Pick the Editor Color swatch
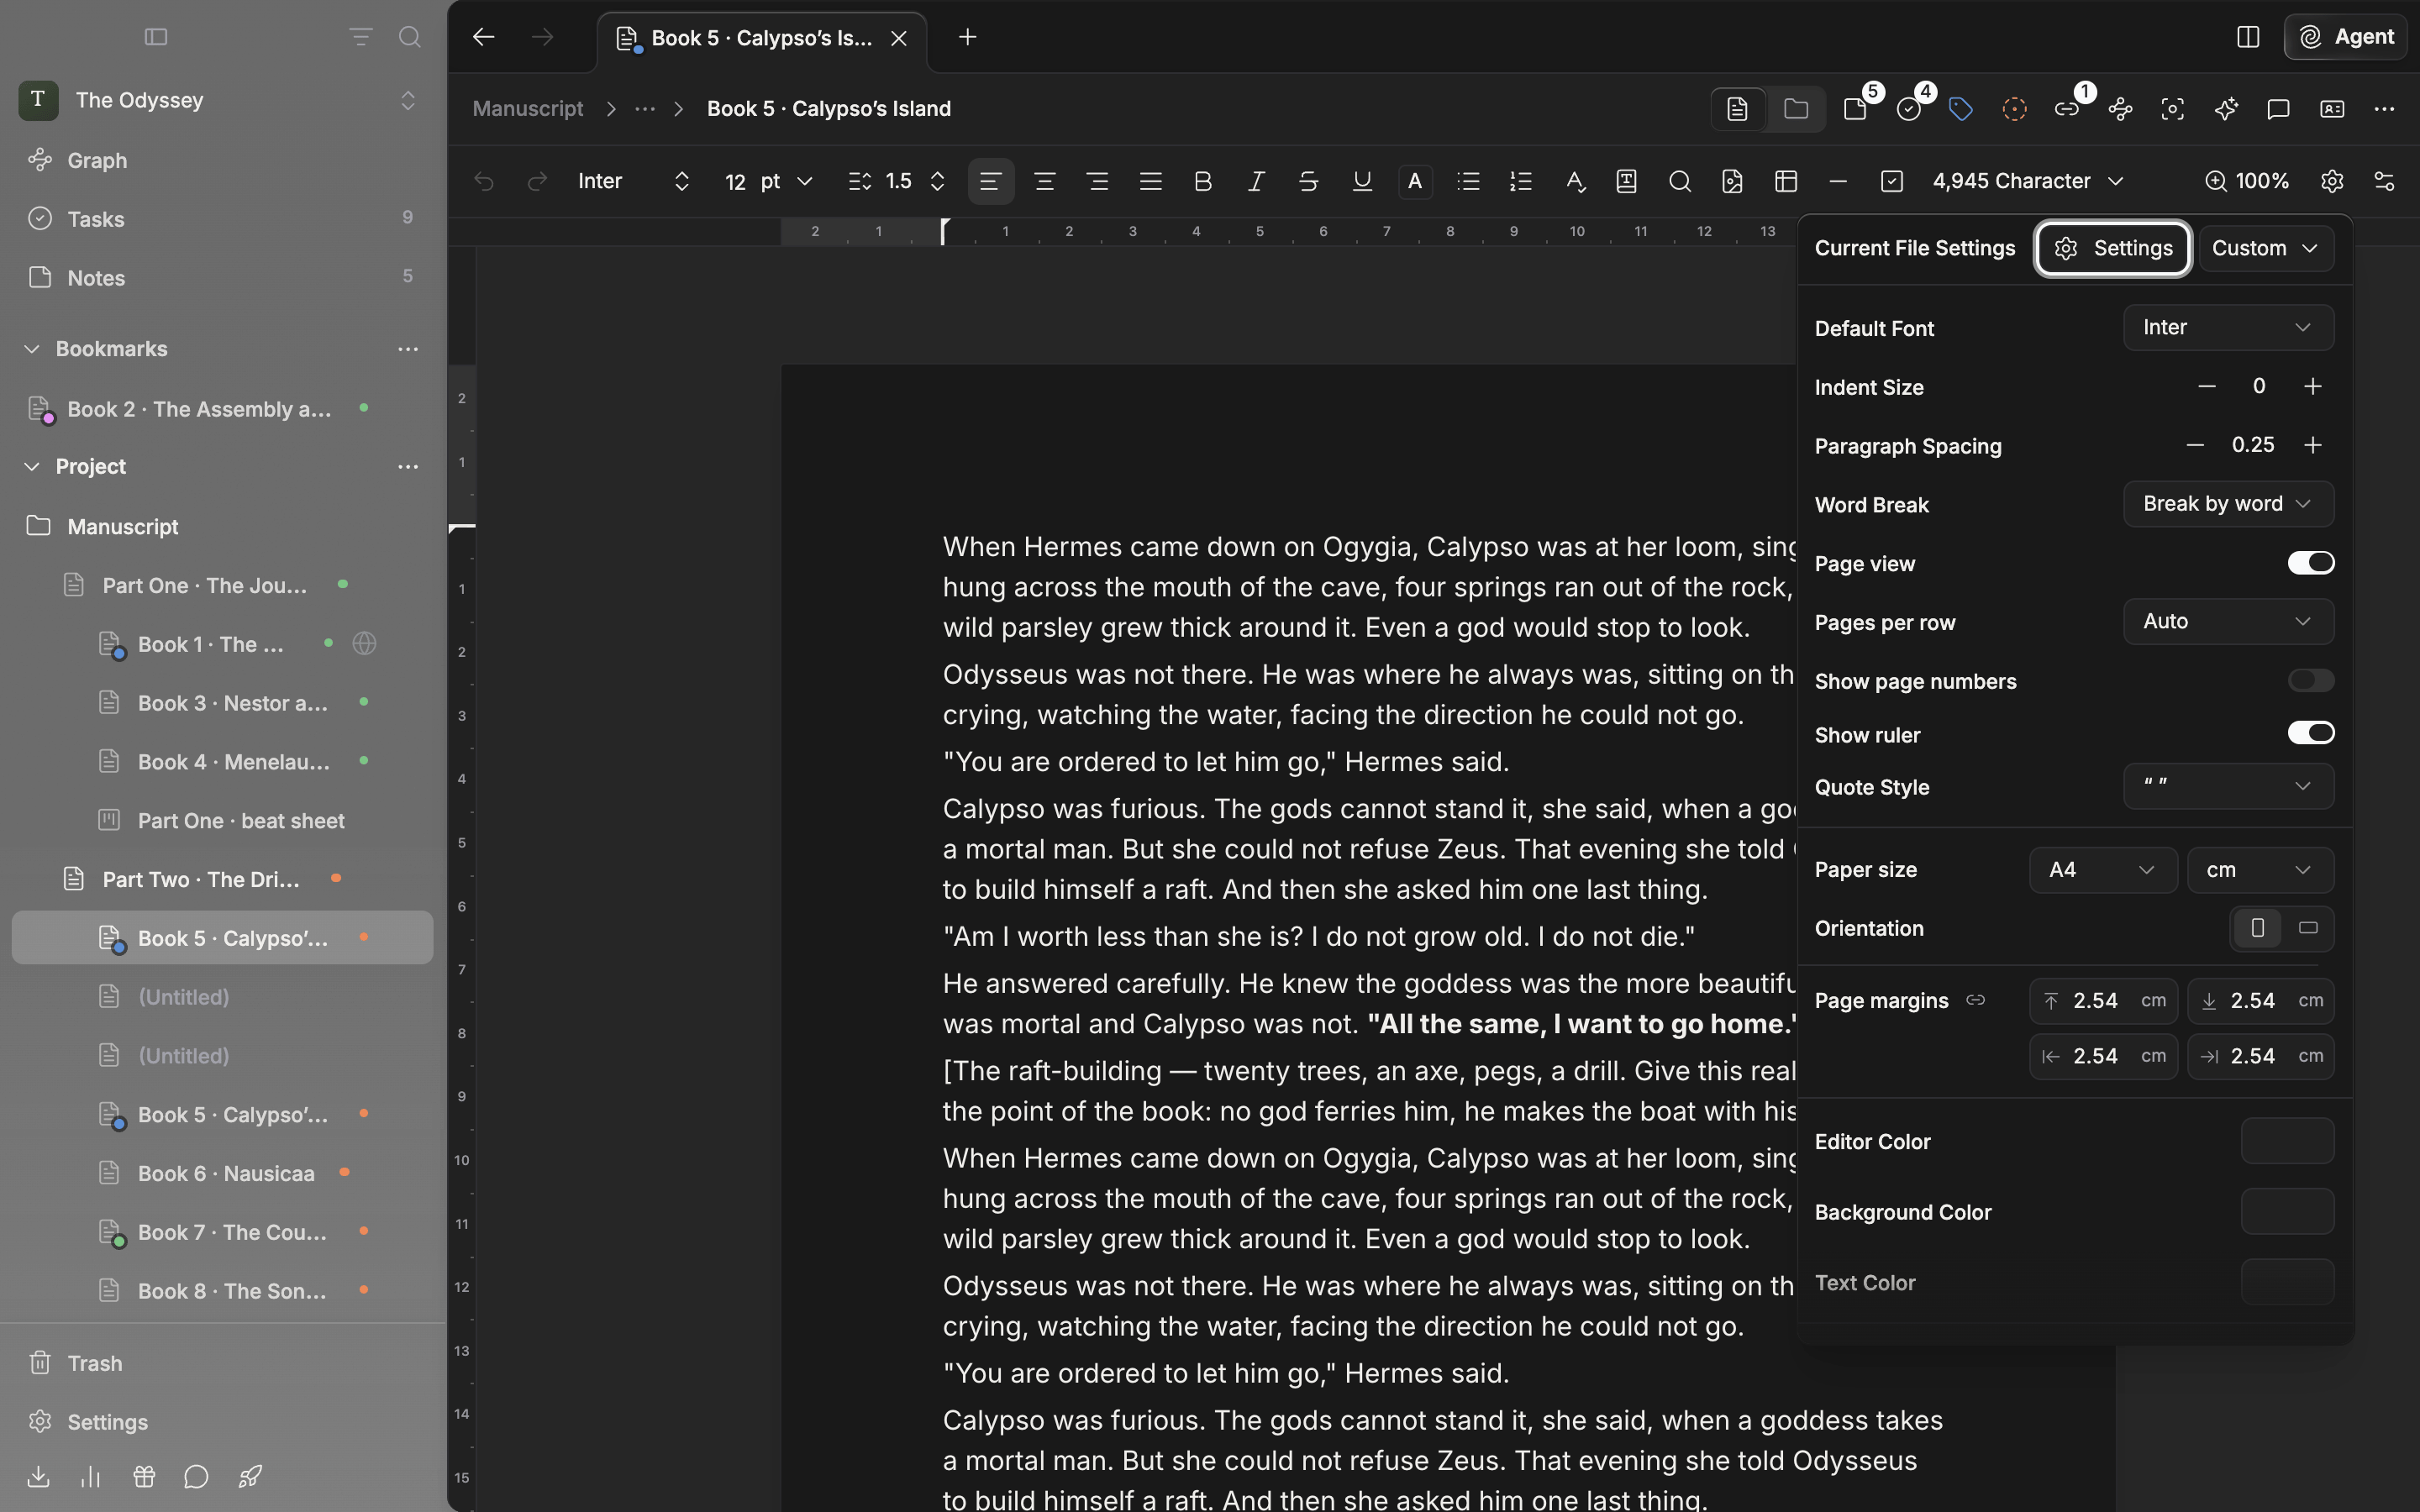The height and width of the screenshot is (1512, 2420). [2287, 1141]
